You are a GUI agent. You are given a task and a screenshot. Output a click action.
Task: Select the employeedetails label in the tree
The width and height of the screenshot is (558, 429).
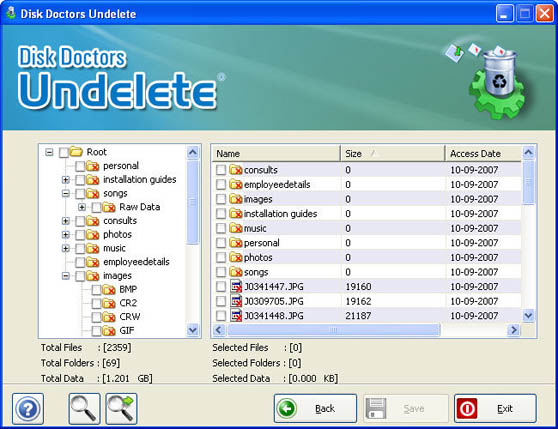click(x=136, y=262)
